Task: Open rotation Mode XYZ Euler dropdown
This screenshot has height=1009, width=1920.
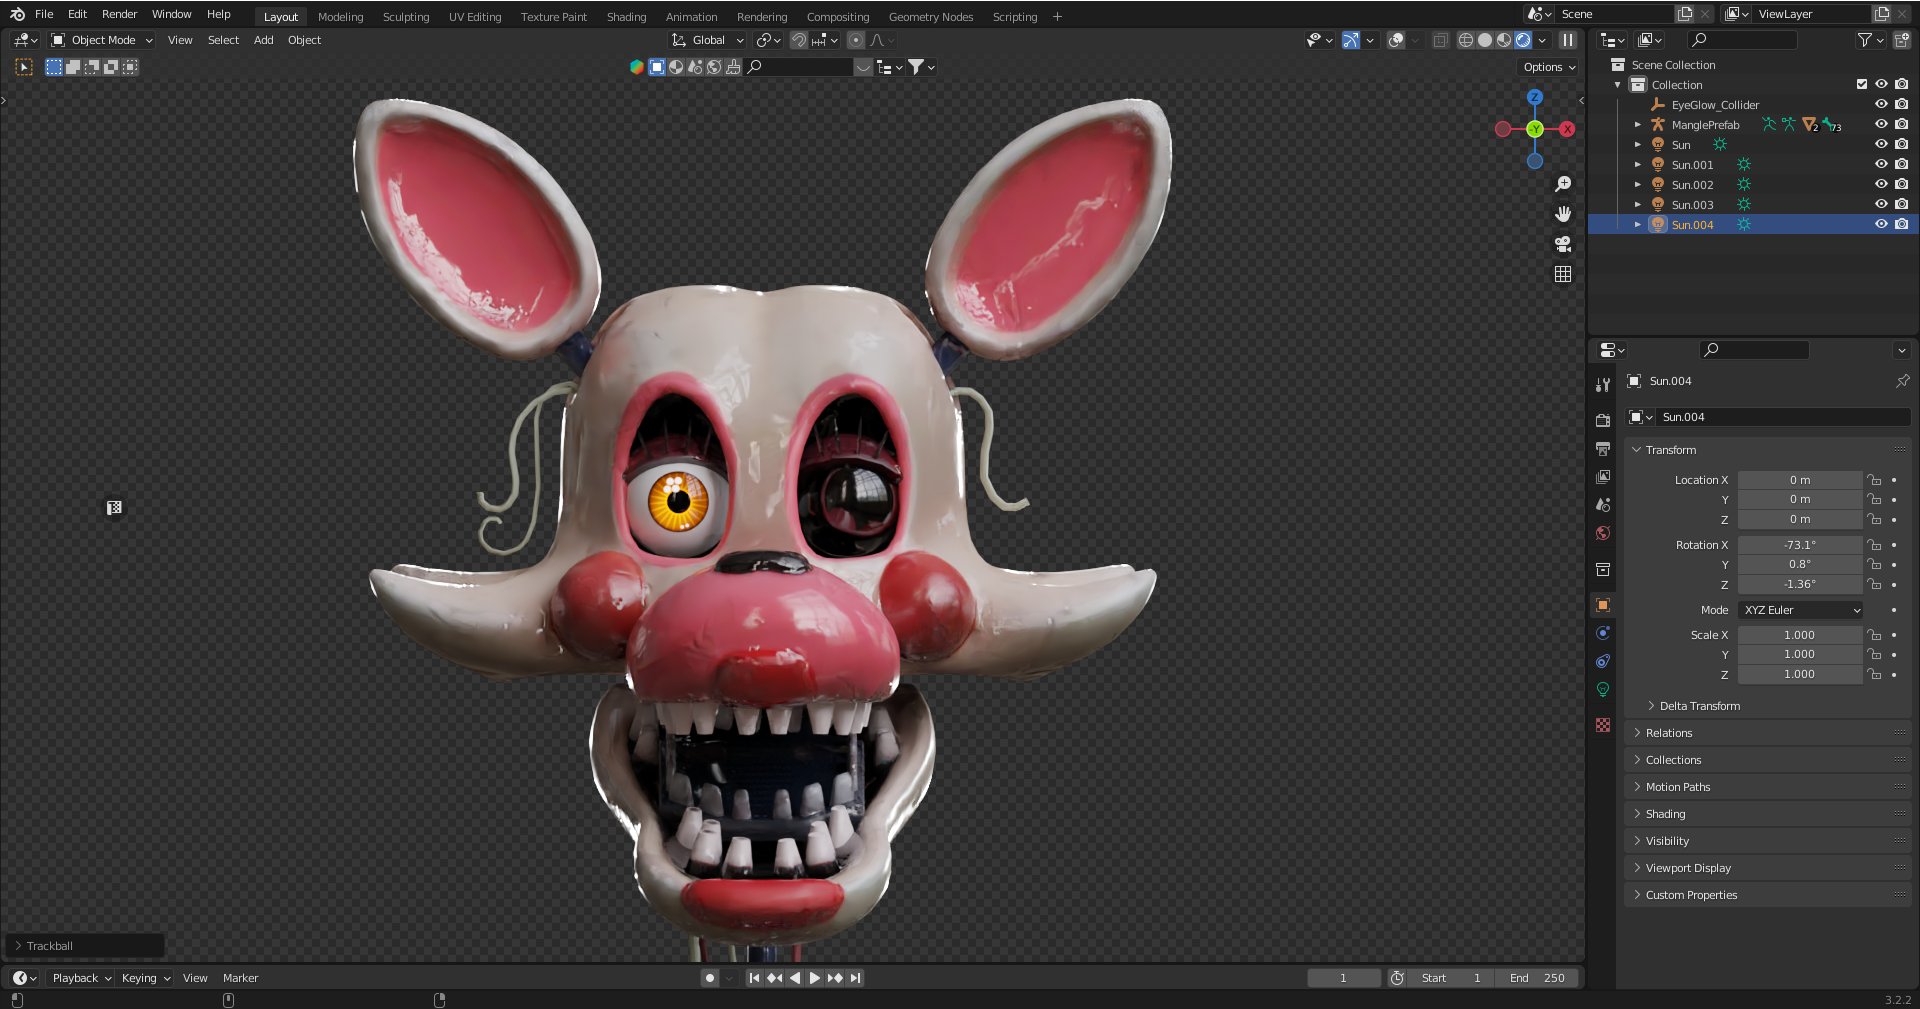Action: [1800, 610]
